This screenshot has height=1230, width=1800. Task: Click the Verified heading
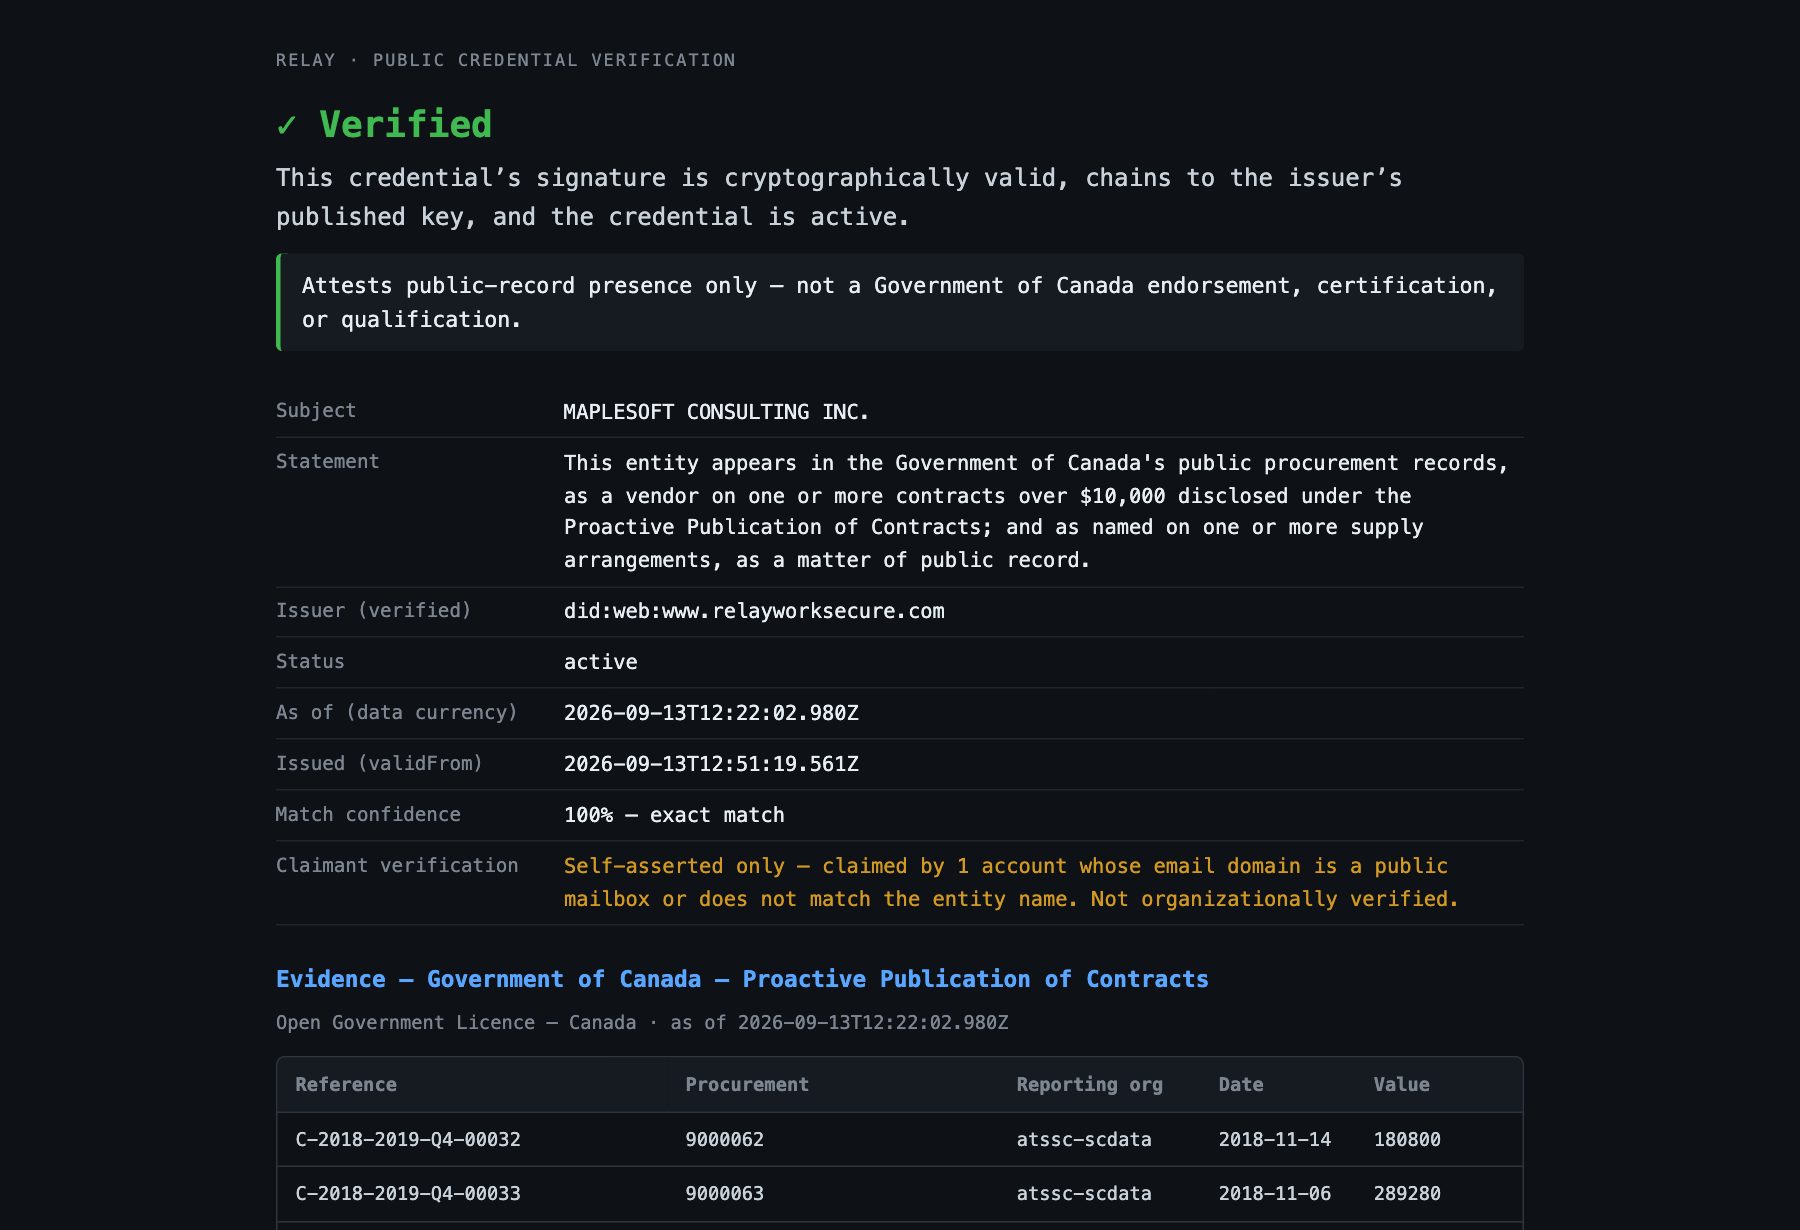(x=405, y=125)
